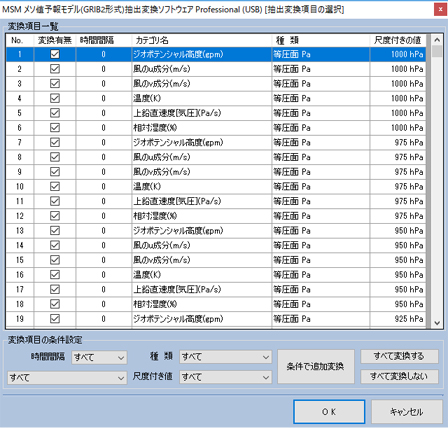Open the 種類 dropdown
The width and height of the screenshot is (448, 428).
(x=225, y=357)
